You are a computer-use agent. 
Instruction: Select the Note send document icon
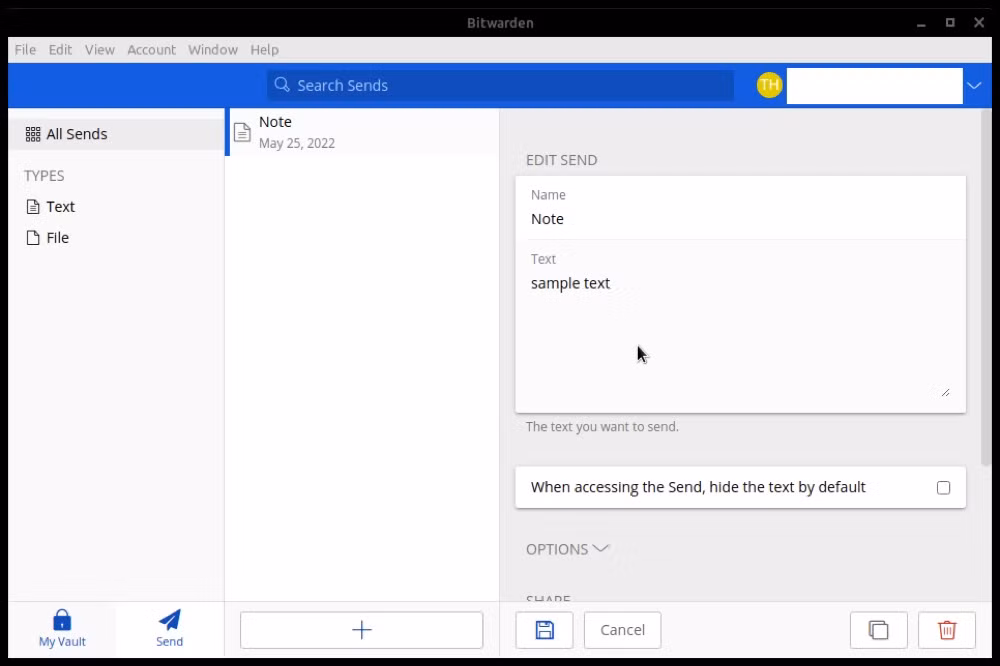[242, 132]
